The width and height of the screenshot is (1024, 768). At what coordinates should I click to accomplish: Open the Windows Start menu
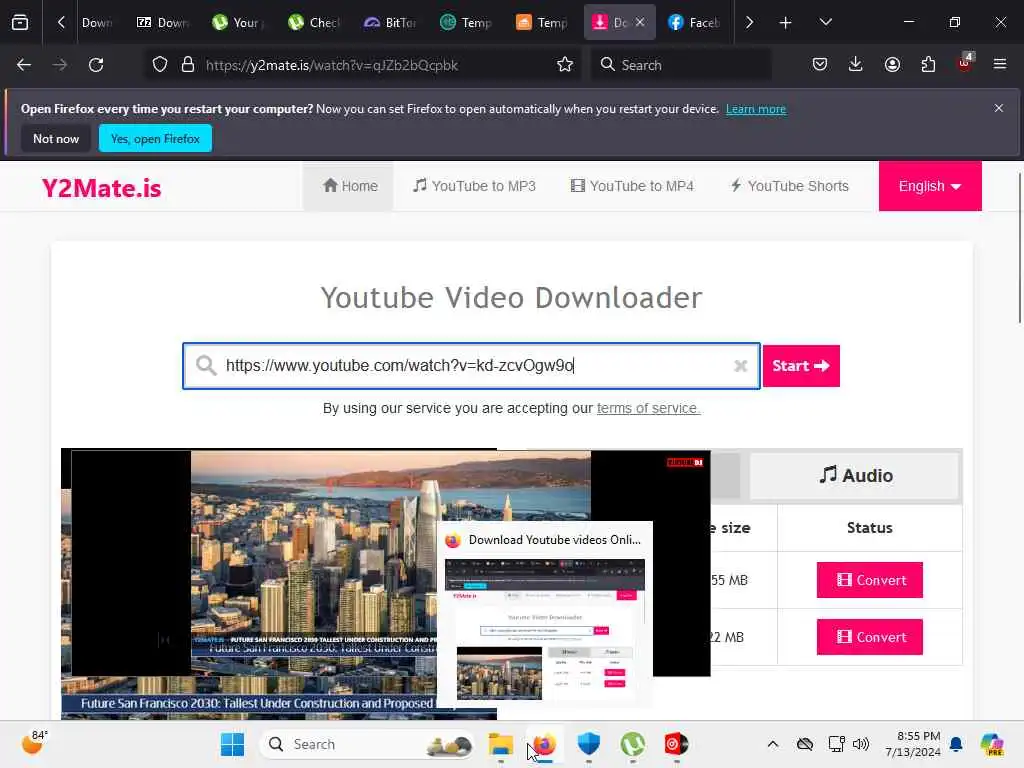click(x=232, y=744)
